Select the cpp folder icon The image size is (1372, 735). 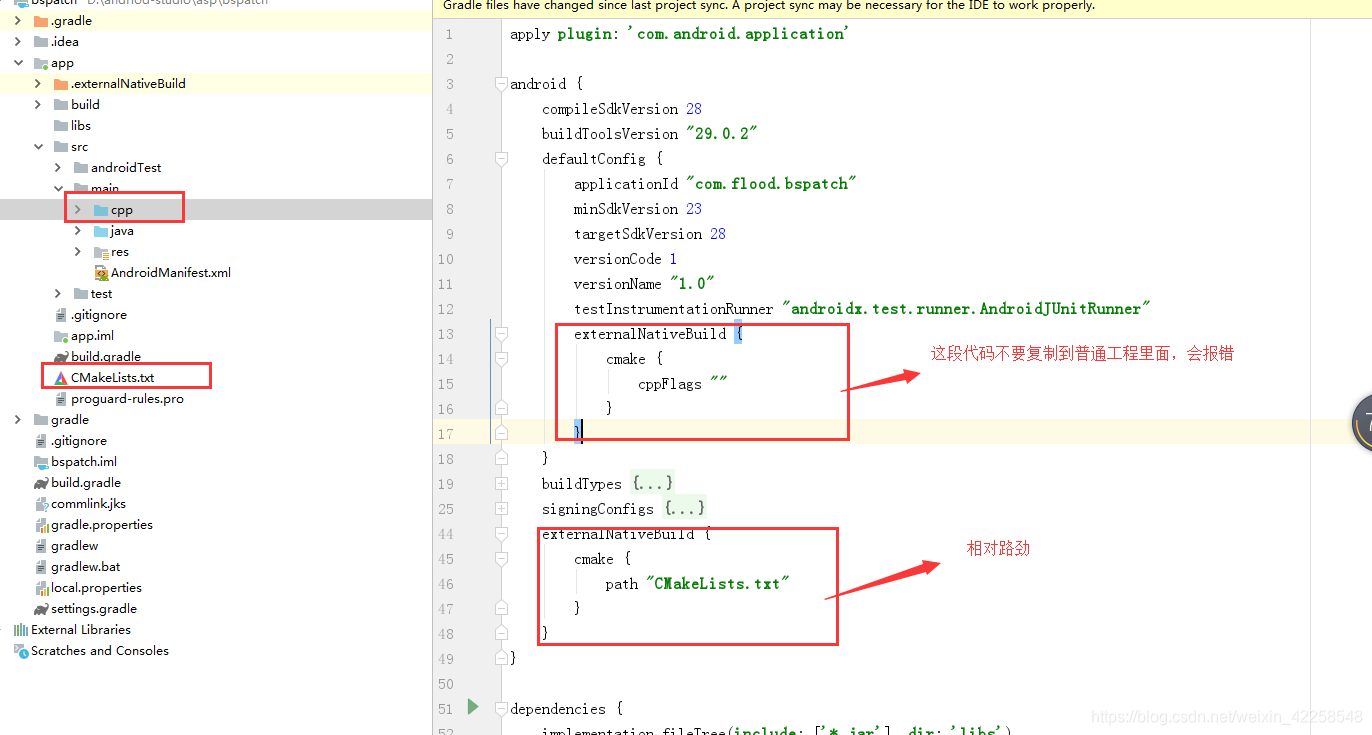(x=101, y=210)
